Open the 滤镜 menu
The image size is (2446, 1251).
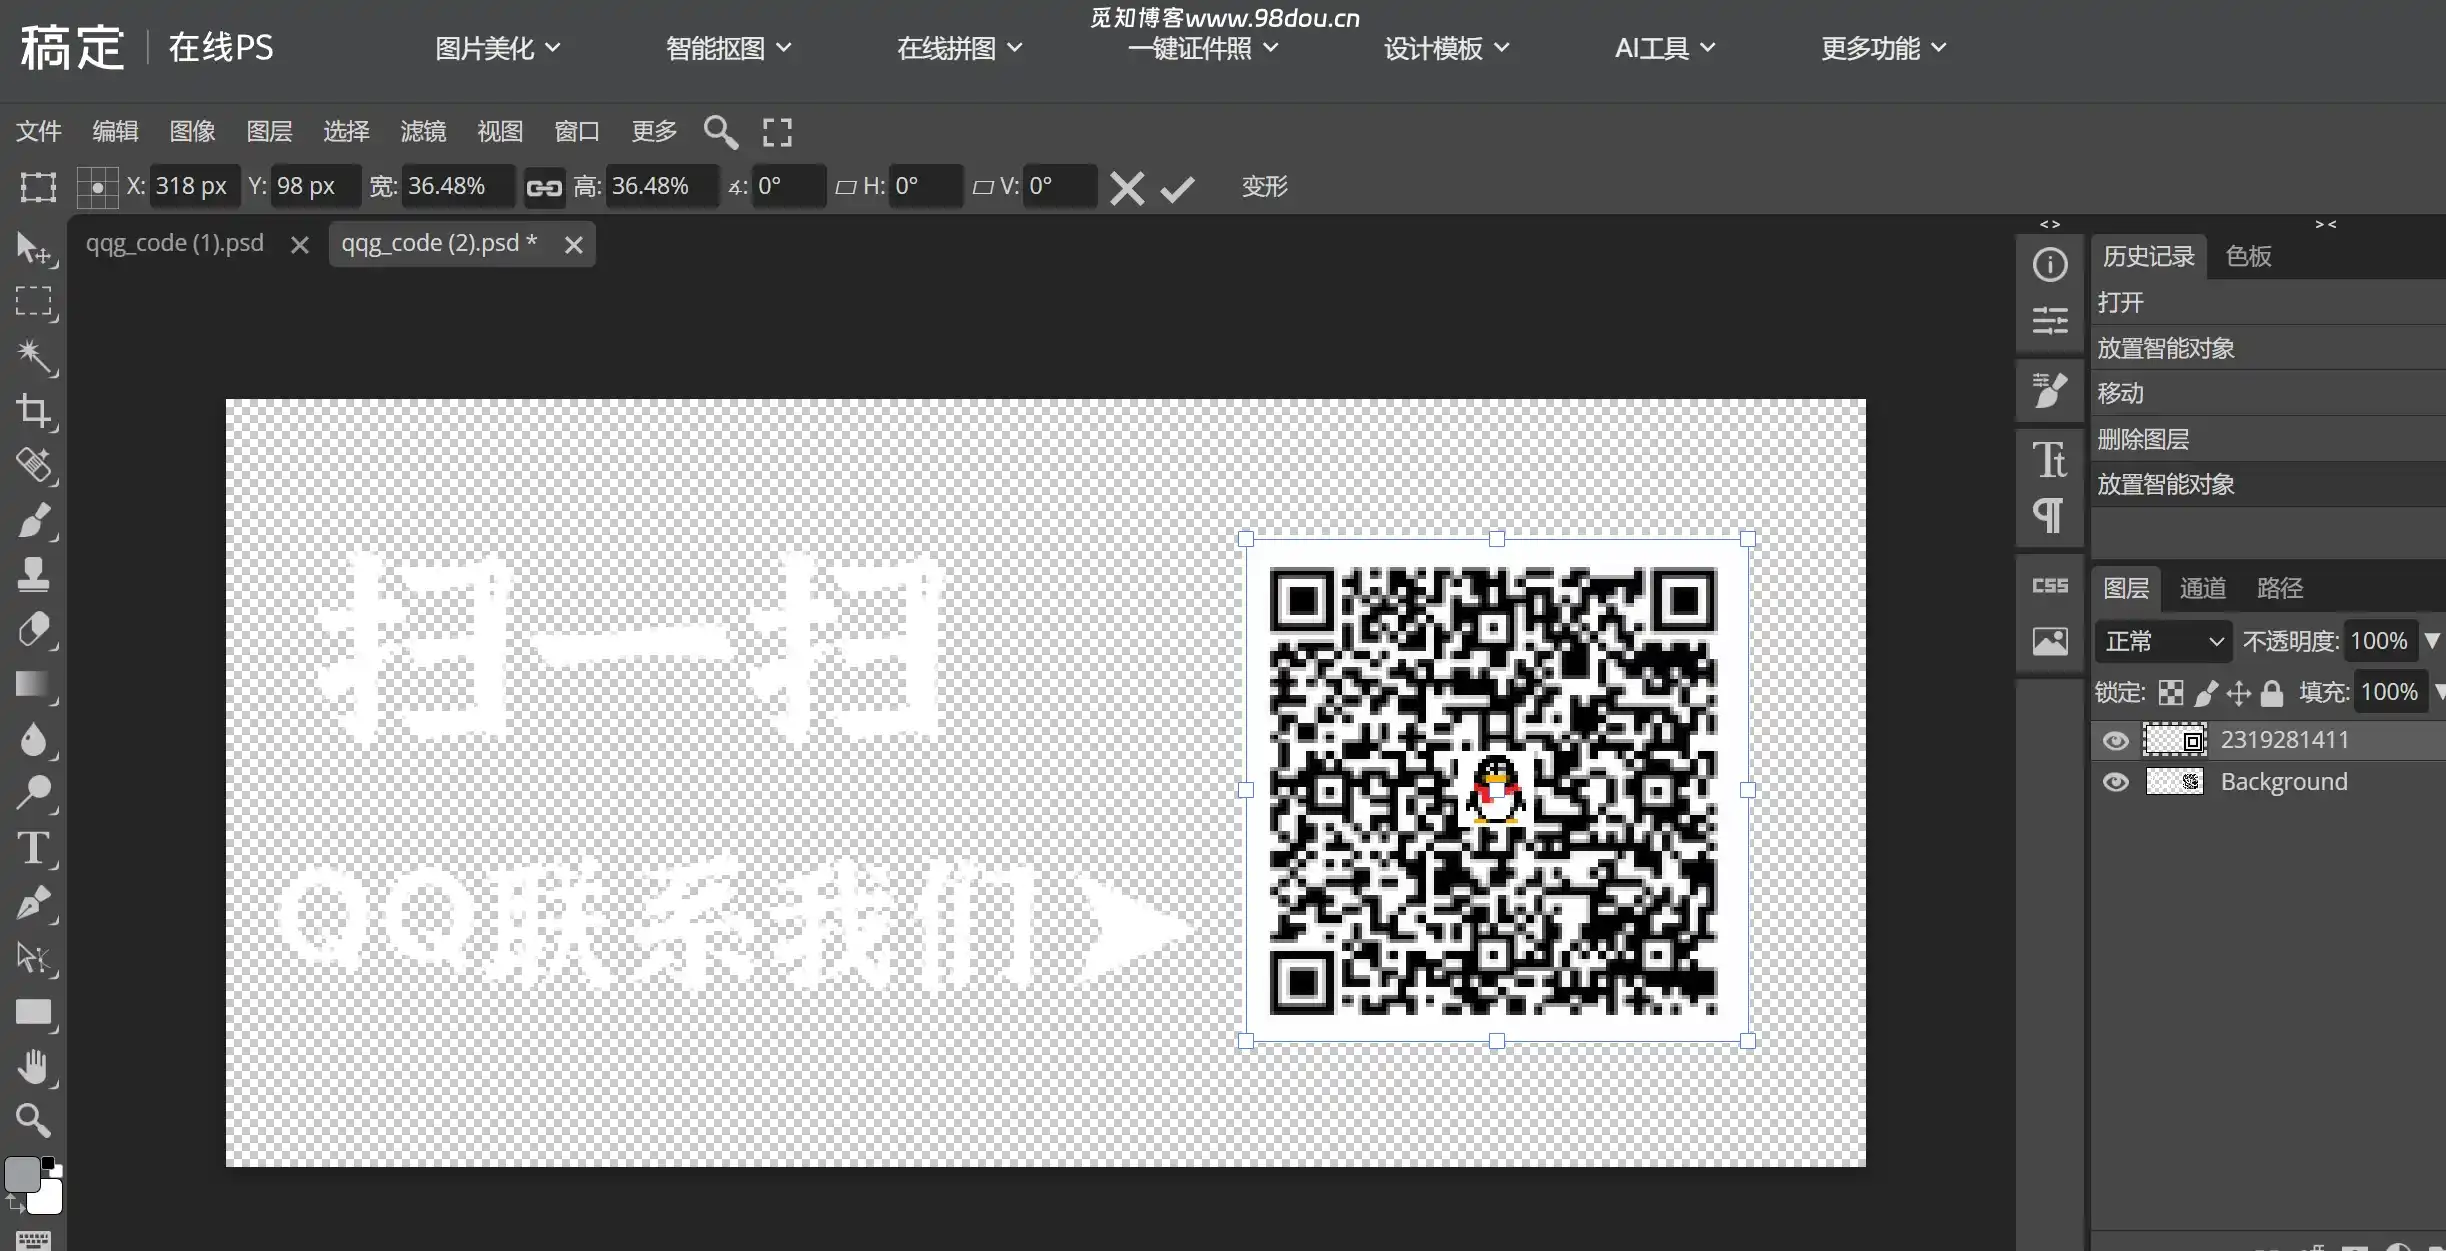click(x=423, y=131)
